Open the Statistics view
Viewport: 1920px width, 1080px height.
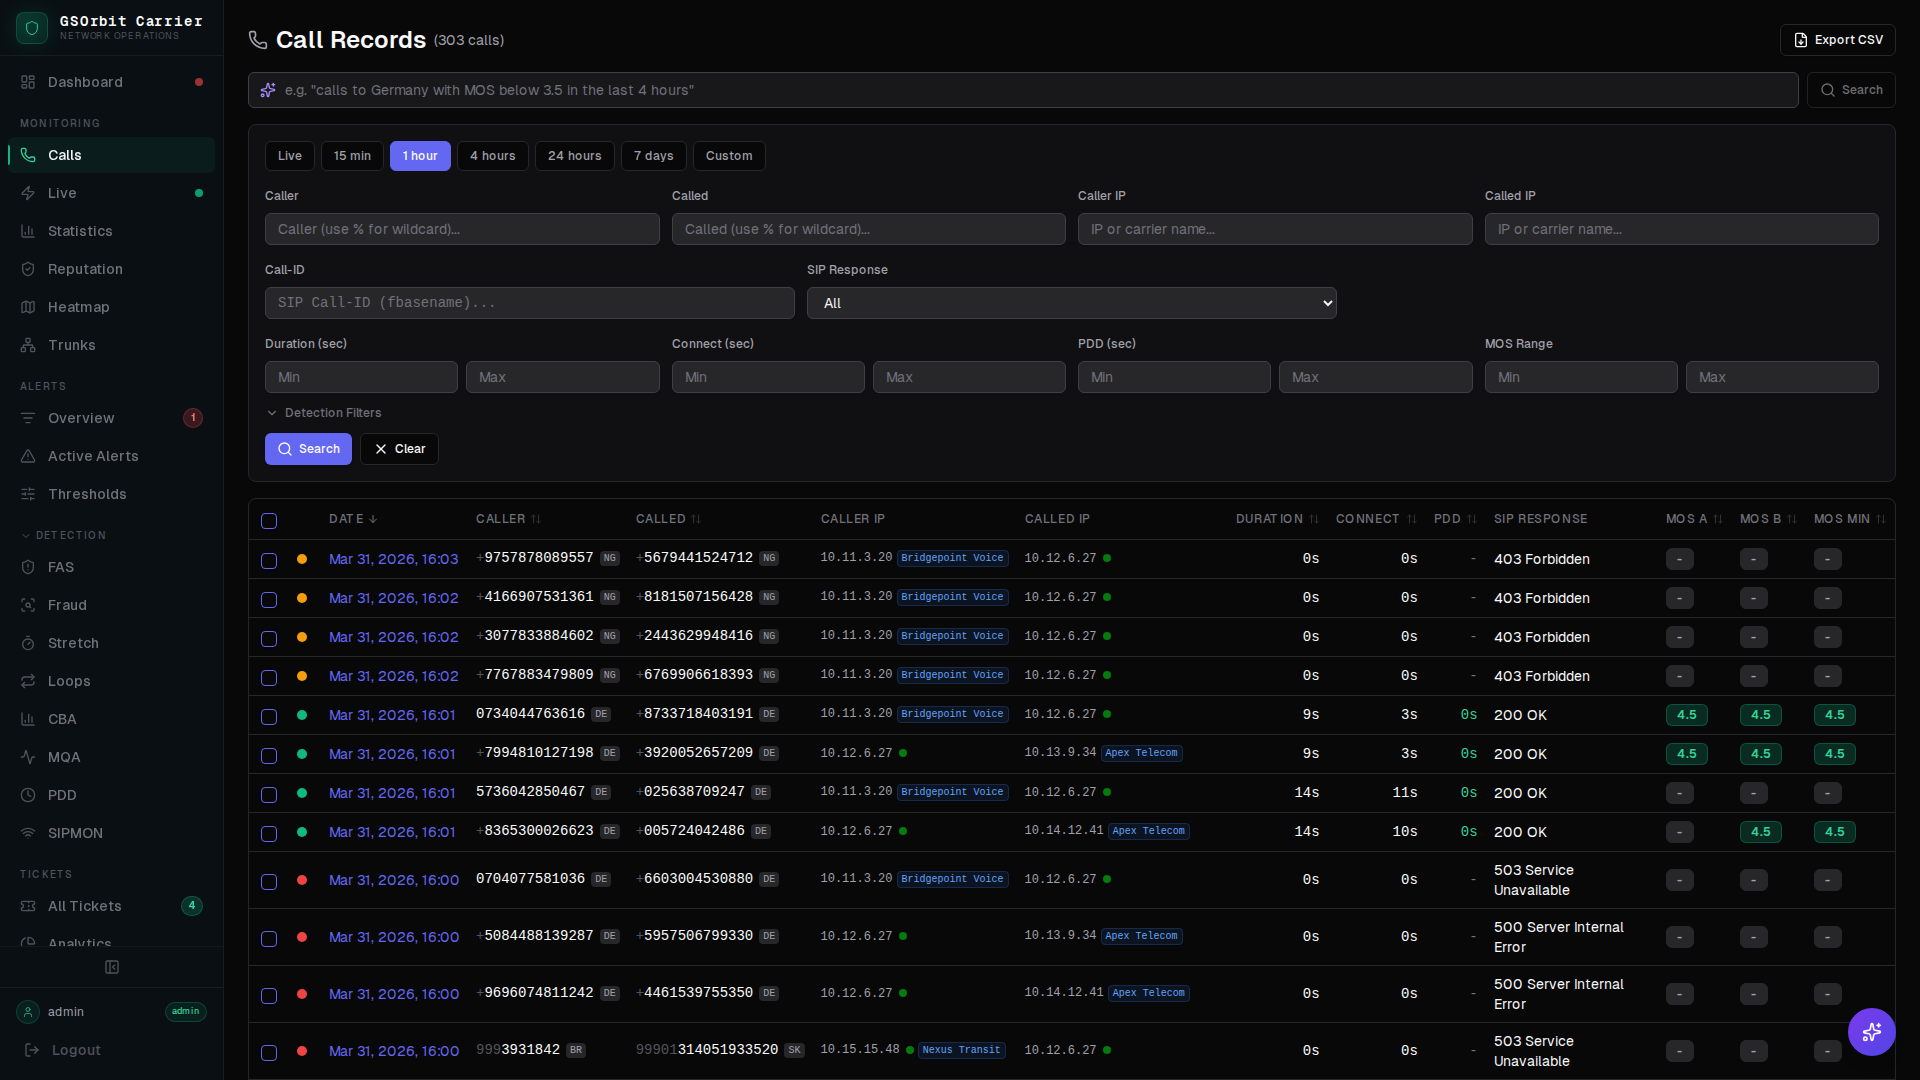pyautogui.click(x=79, y=231)
